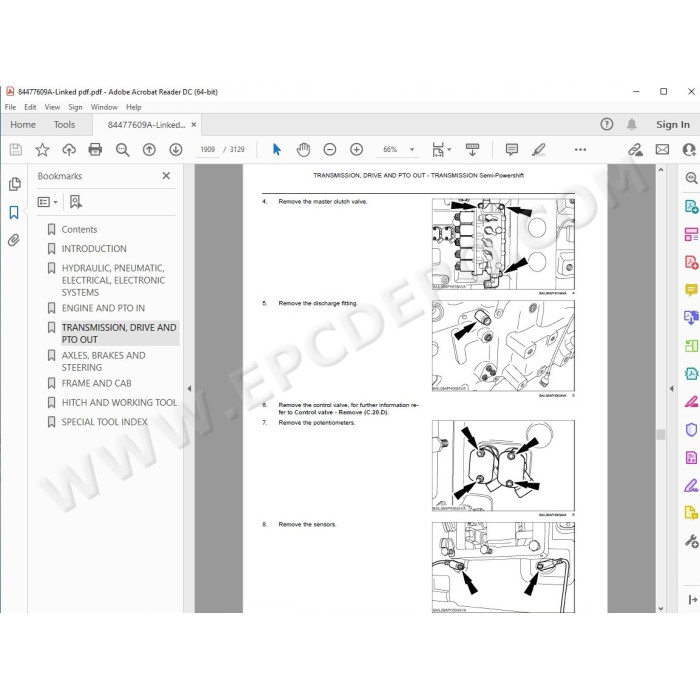Viewport: 700px width, 700px height.
Task: Open the Attachments paperclip panel
Action: point(14,241)
